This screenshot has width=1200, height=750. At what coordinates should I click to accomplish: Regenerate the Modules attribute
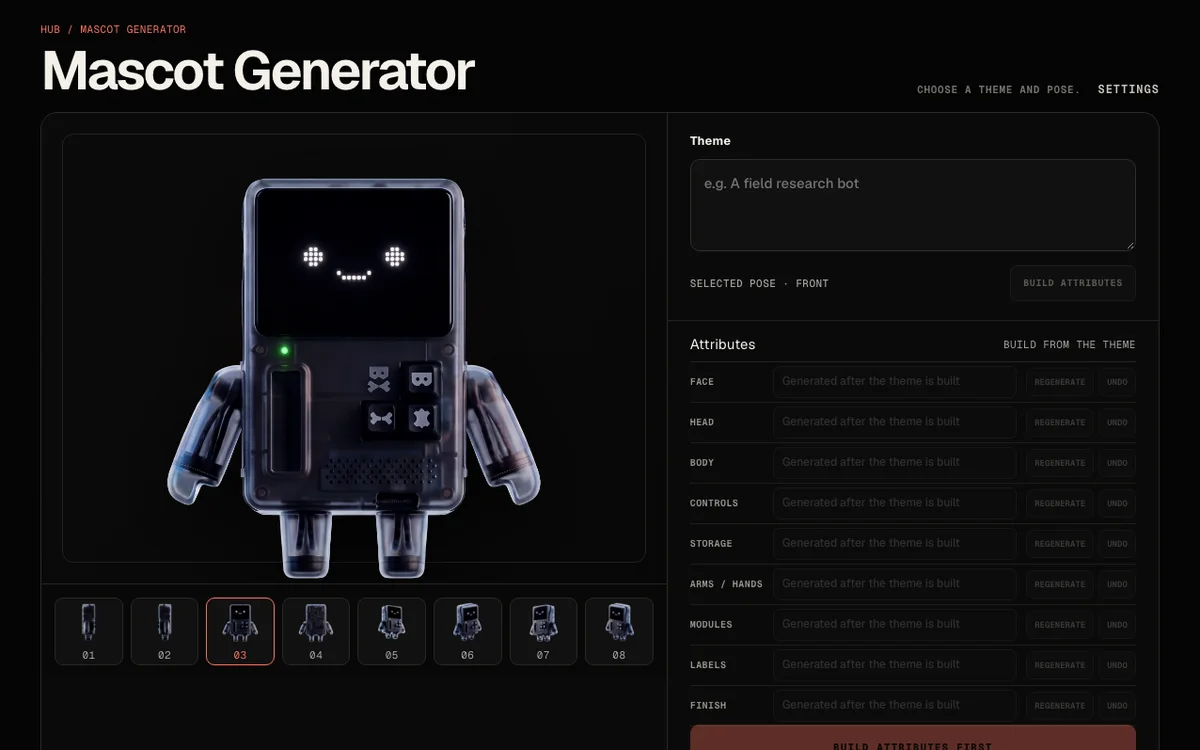coord(1059,625)
